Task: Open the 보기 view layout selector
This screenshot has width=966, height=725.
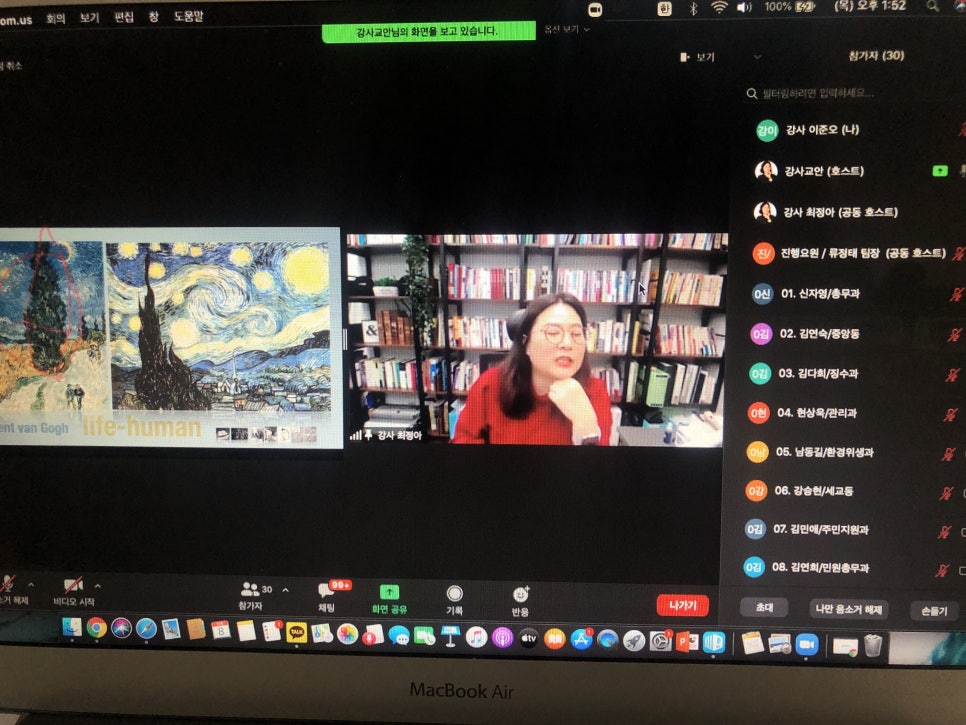Action: coord(697,57)
